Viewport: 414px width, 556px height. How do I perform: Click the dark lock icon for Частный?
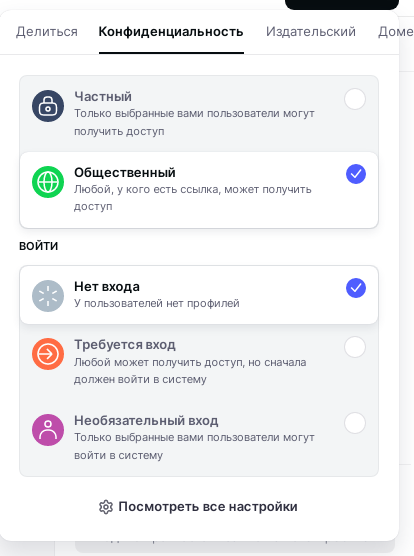point(48,106)
